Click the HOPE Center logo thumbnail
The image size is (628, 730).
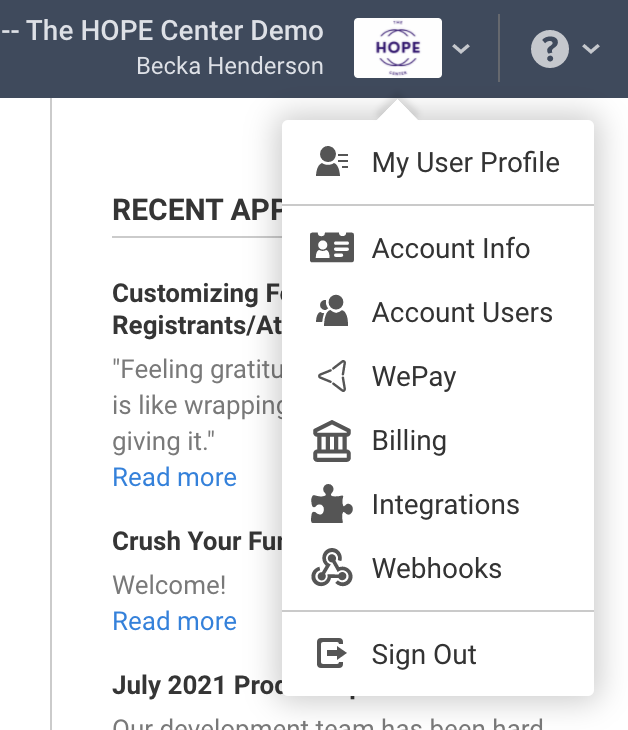398,48
